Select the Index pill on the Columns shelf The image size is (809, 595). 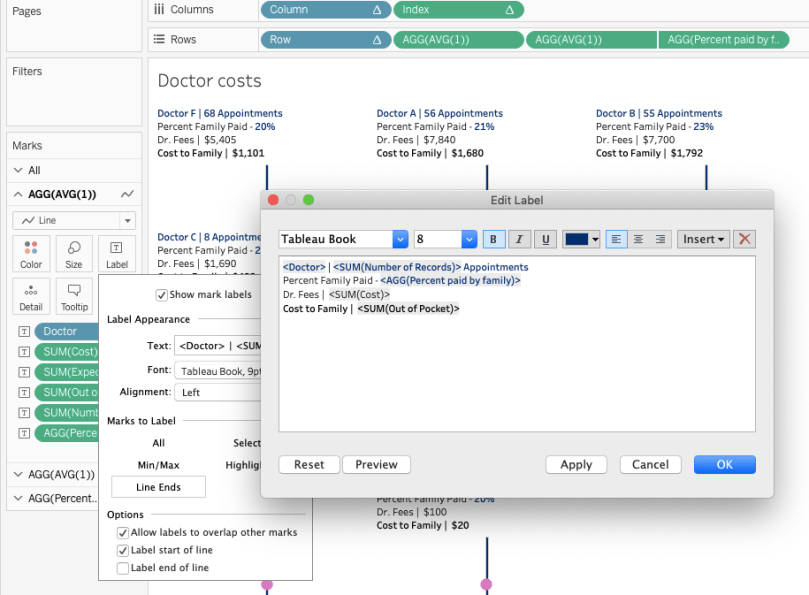point(457,9)
